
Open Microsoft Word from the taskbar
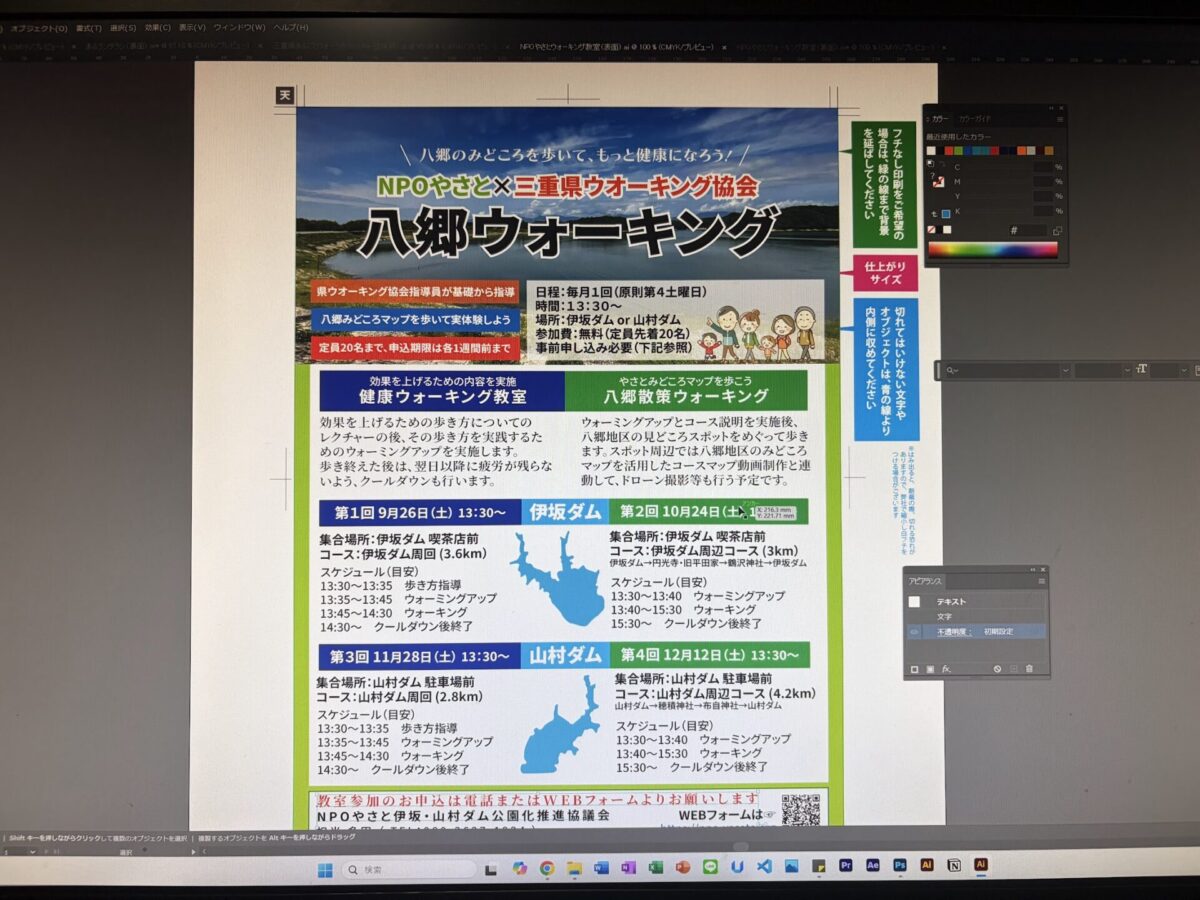(601, 870)
